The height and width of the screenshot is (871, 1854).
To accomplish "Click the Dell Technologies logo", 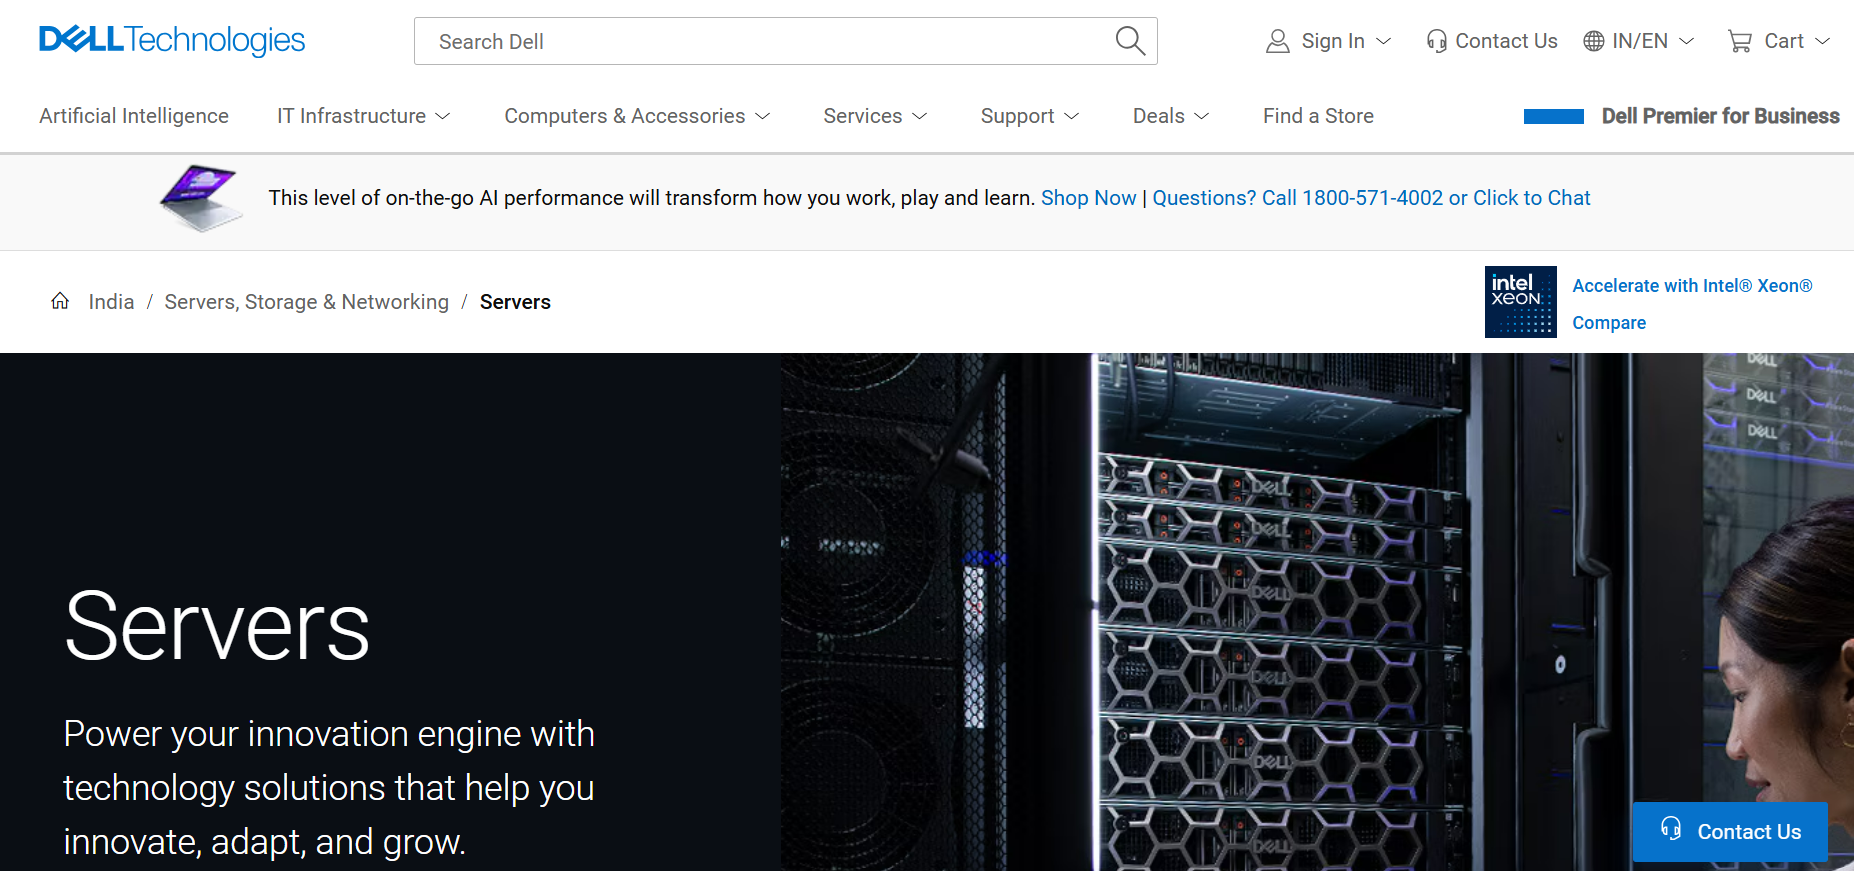I will click(x=172, y=40).
